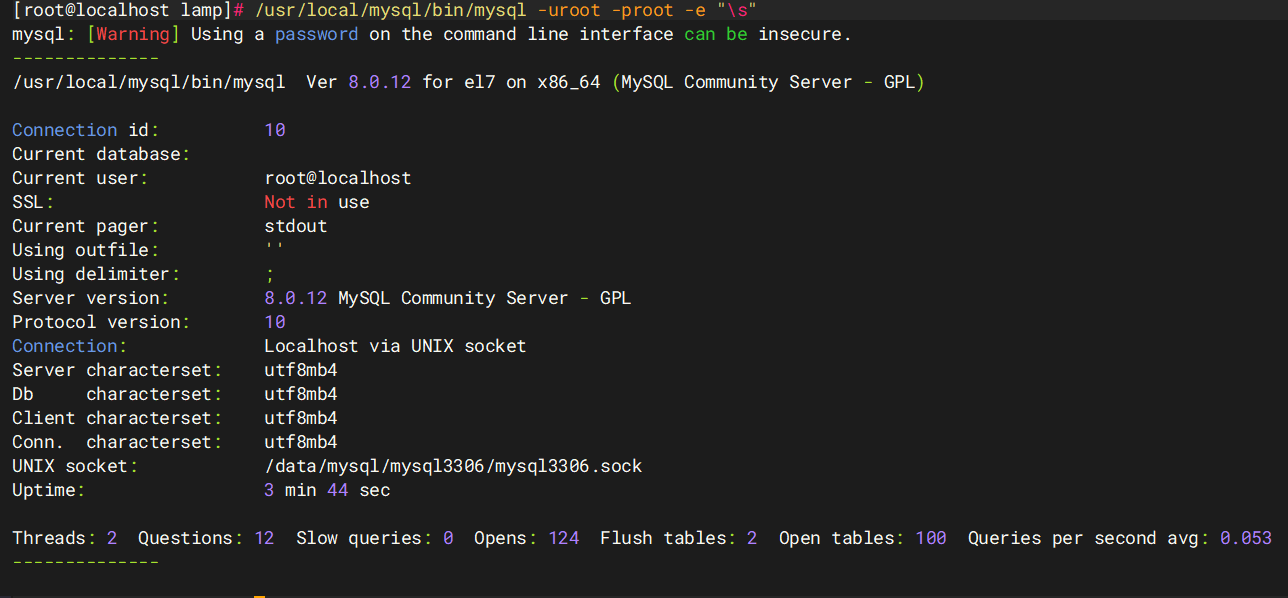Click the "\s" quoted argument
Image resolution: width=1288 pixels, height=598 pixels.
pyautogui.click(x=736, y=10)
